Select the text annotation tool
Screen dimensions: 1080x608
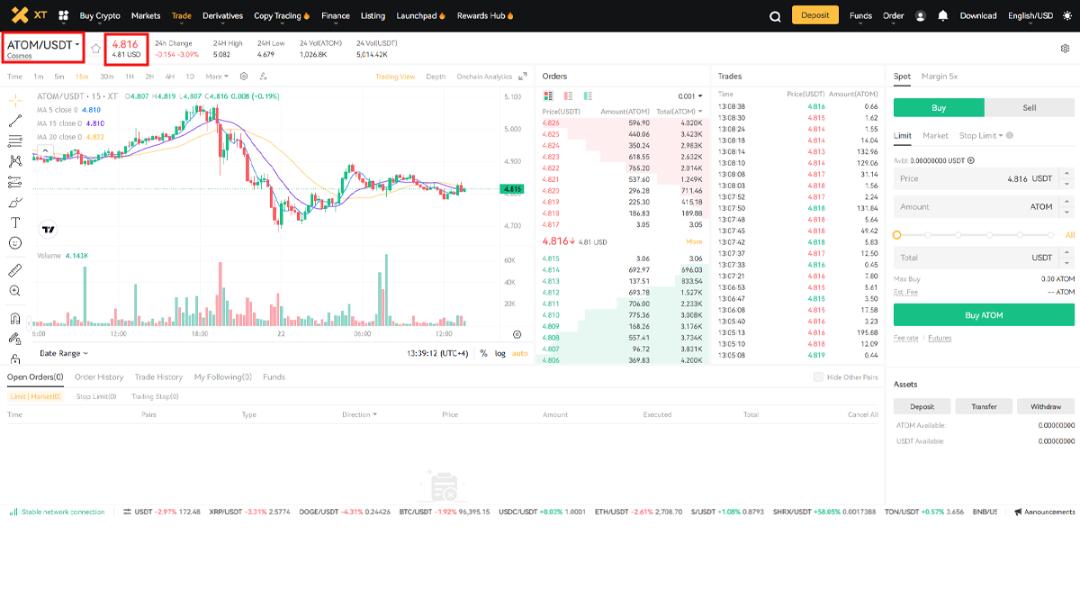click(15, 222)
